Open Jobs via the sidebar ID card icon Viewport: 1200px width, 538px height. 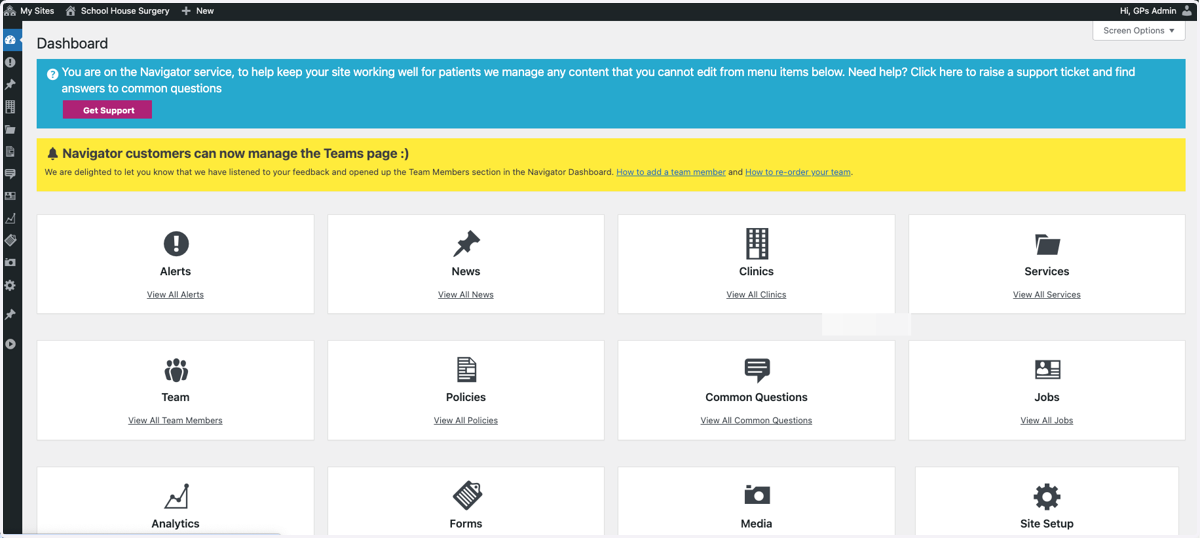pos(10,196)
